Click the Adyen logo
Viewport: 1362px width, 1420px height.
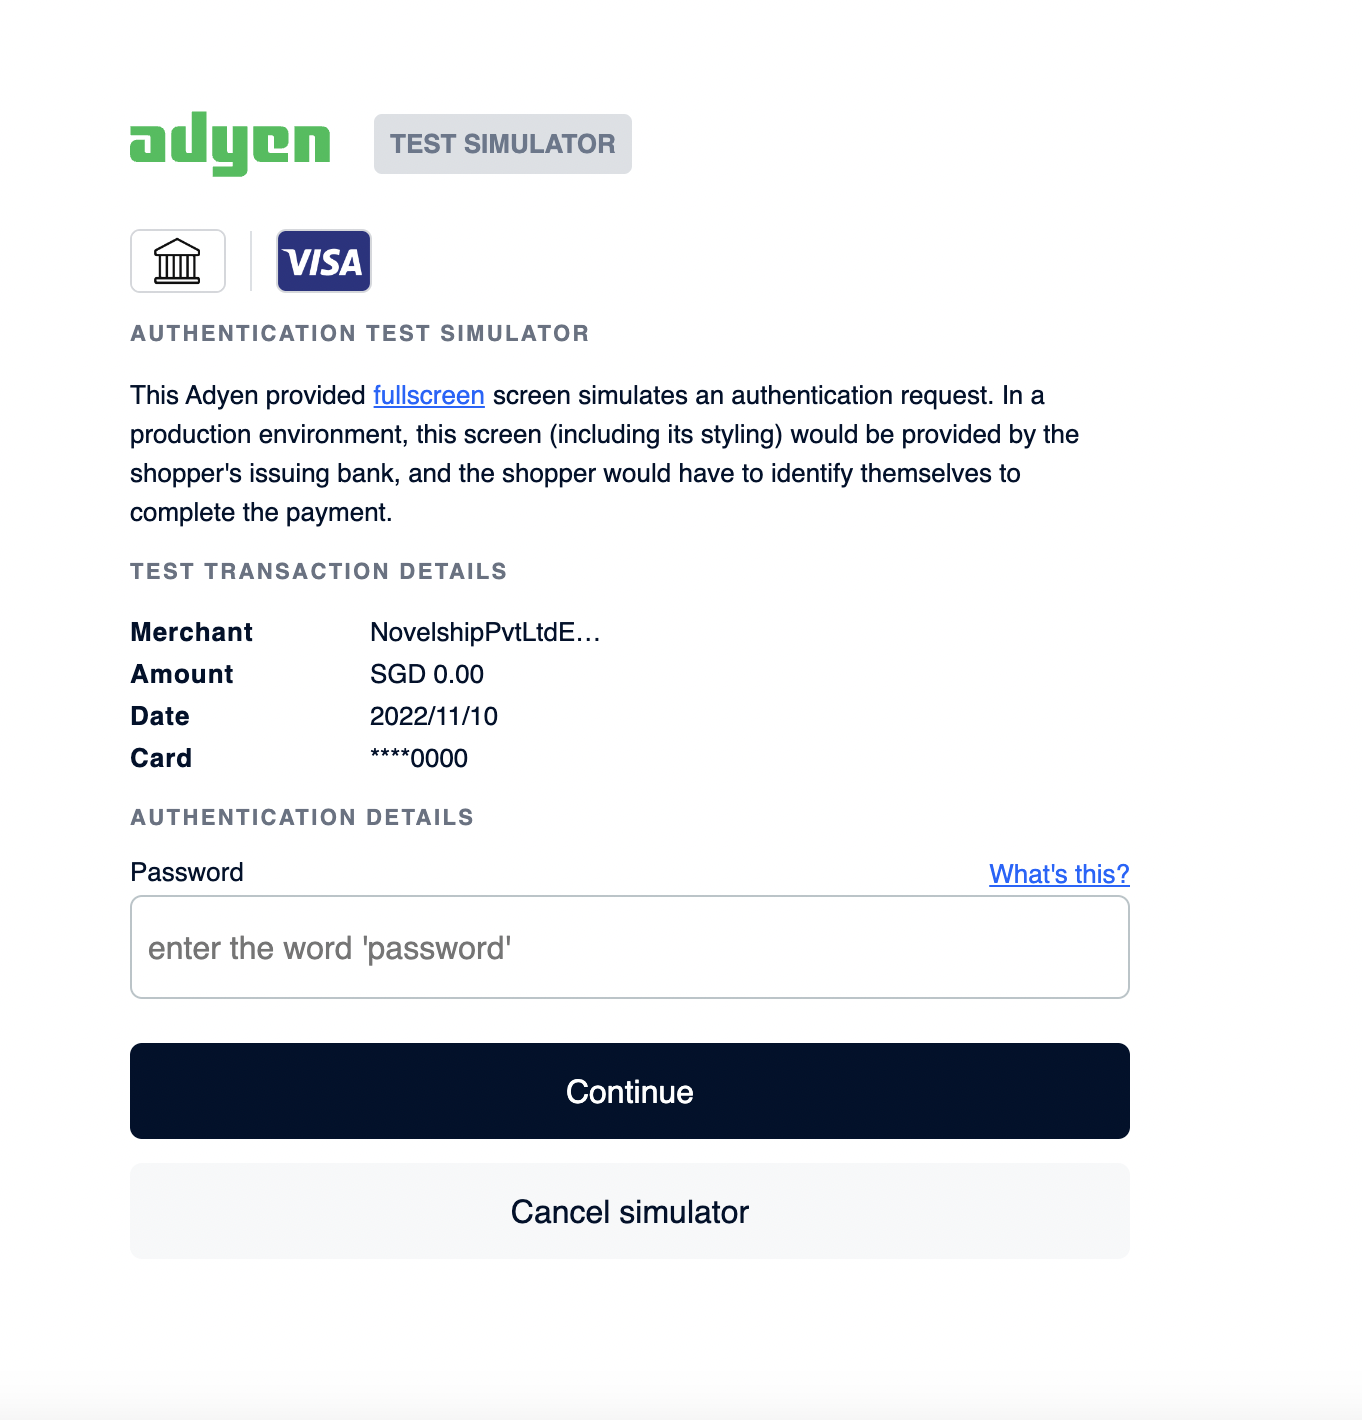[x=230, y=143]
